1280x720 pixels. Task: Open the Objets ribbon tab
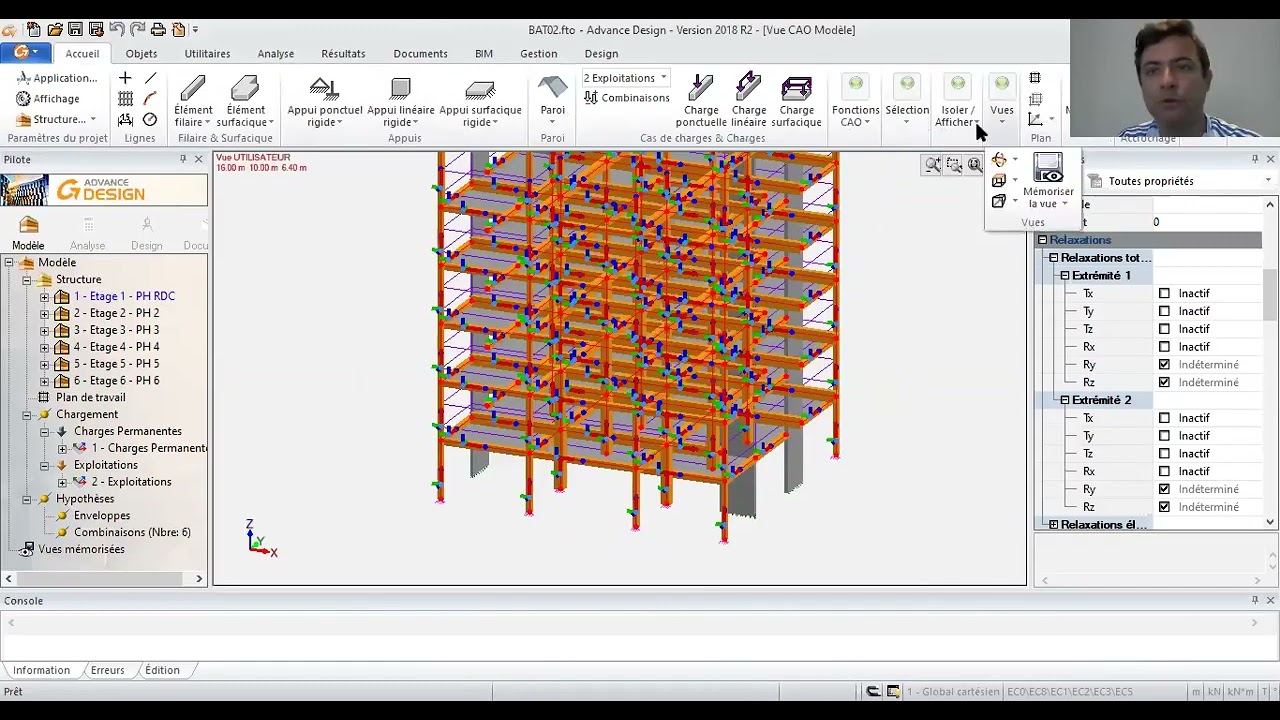[x=141, y=53]
